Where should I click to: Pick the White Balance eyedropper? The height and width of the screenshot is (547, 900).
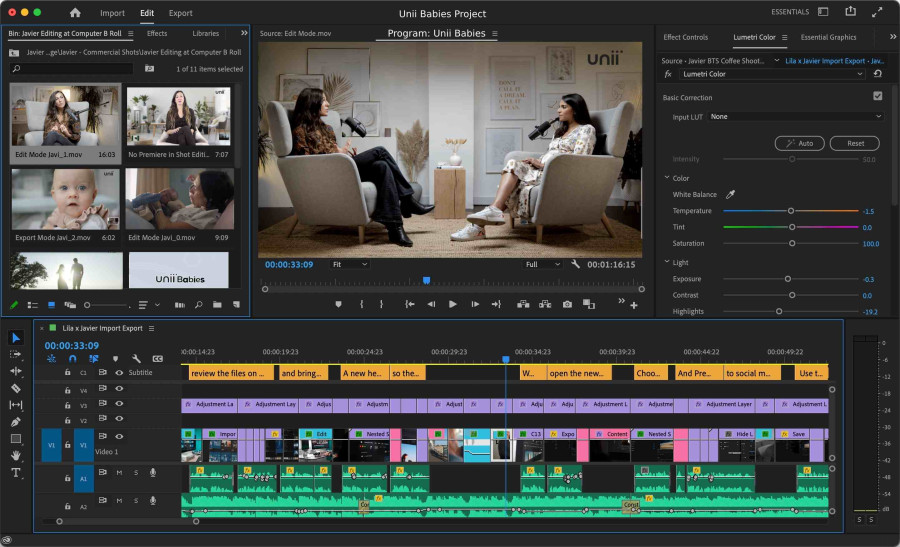click(x=730, y=195)
